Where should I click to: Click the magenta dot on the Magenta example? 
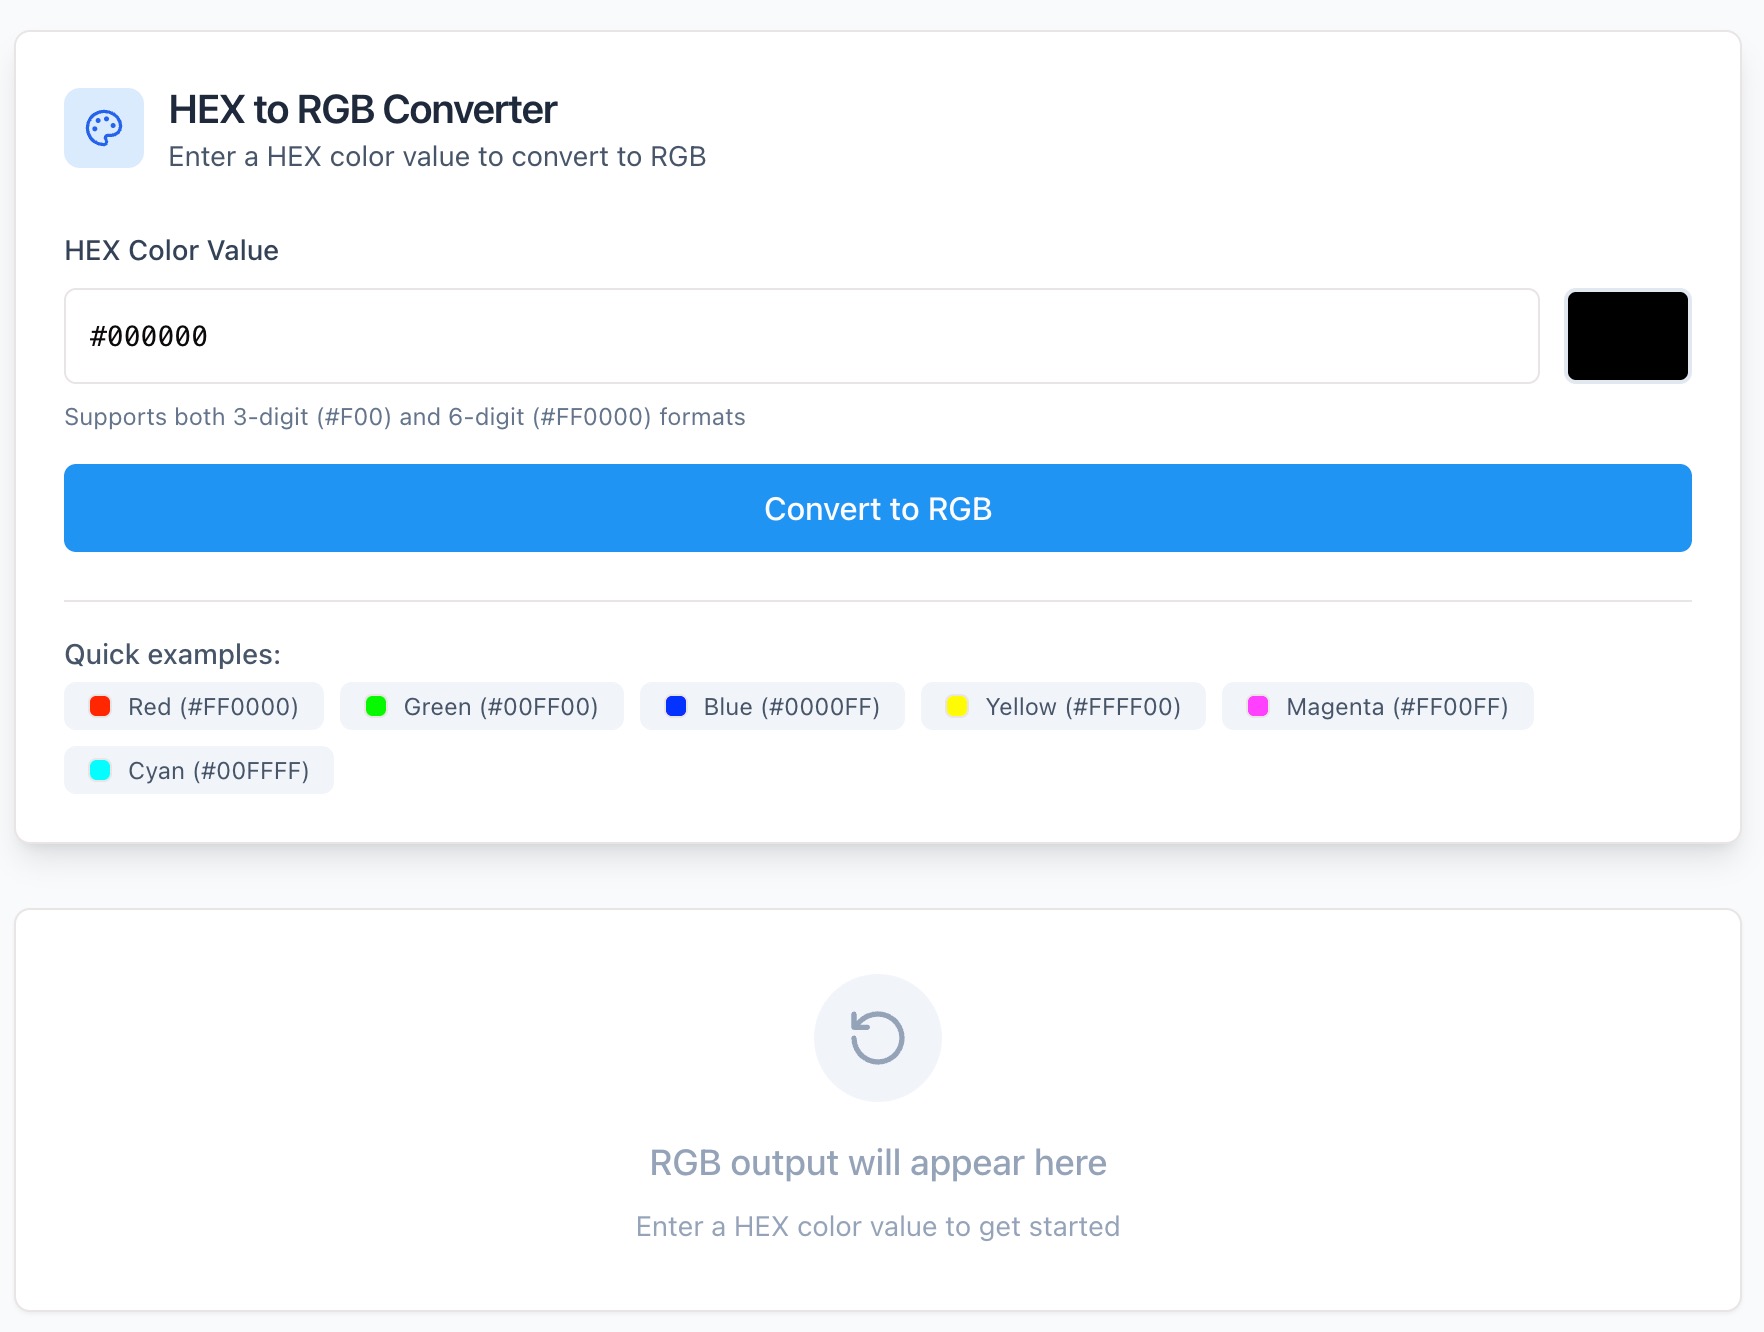pyautogui.click(x=1257, y=706)
